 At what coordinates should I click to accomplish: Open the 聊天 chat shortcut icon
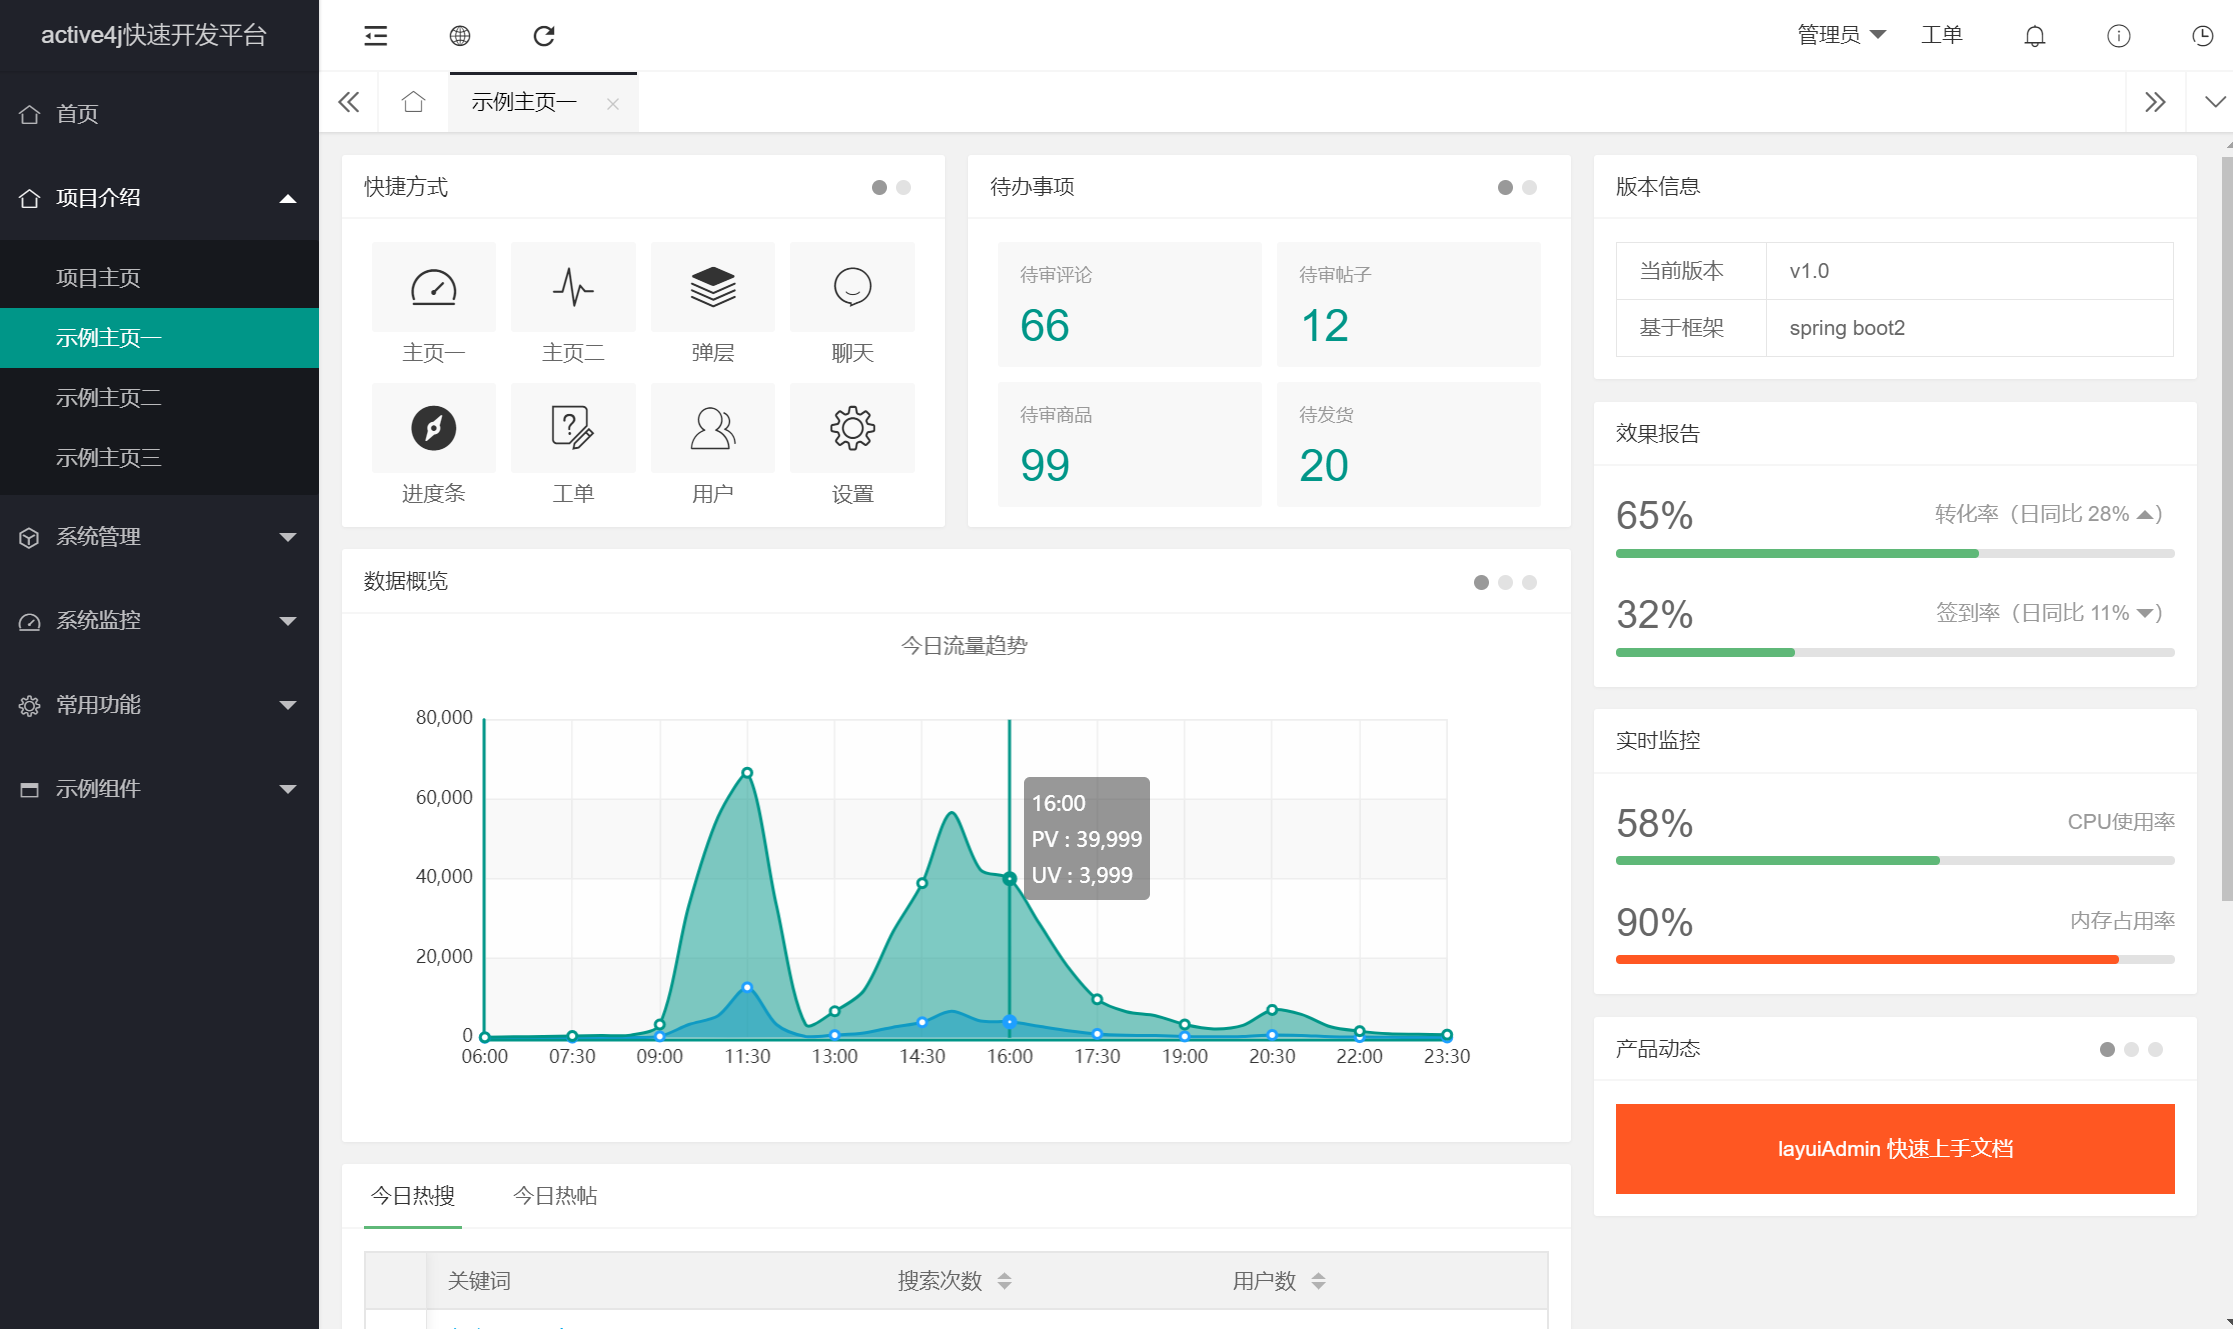[x=852, y=287]
